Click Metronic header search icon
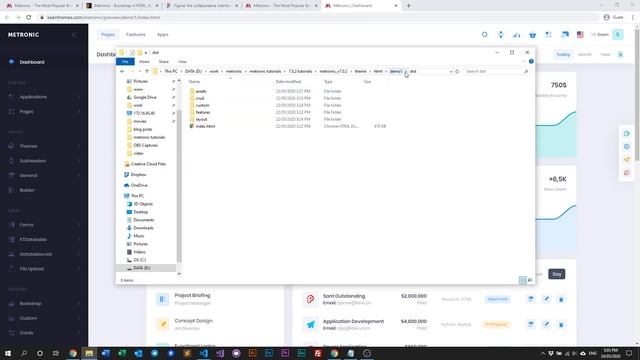 point(484,35)
